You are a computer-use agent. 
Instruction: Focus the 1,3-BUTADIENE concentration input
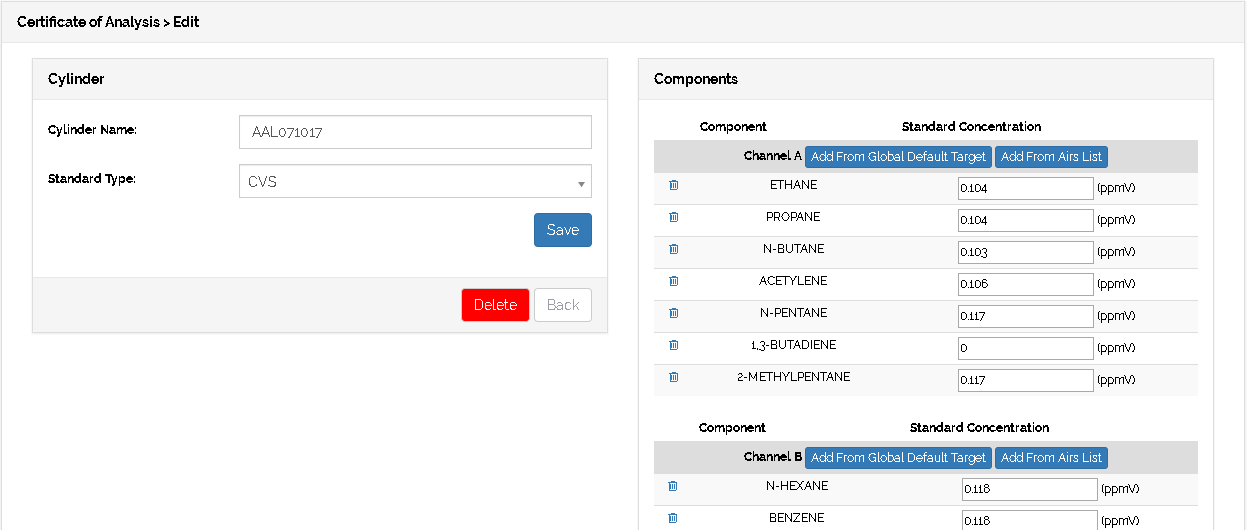[x=1025, y=348]
